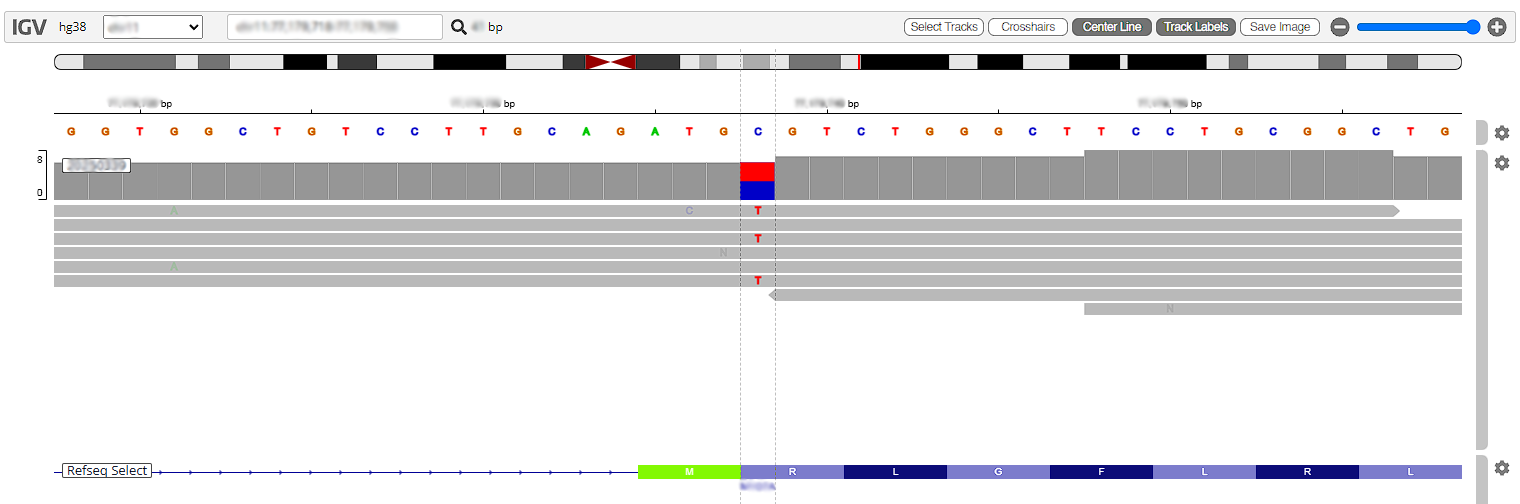Disable the Center Line toggle
The image size is (1520, 504).
(x=1111, y=27)
